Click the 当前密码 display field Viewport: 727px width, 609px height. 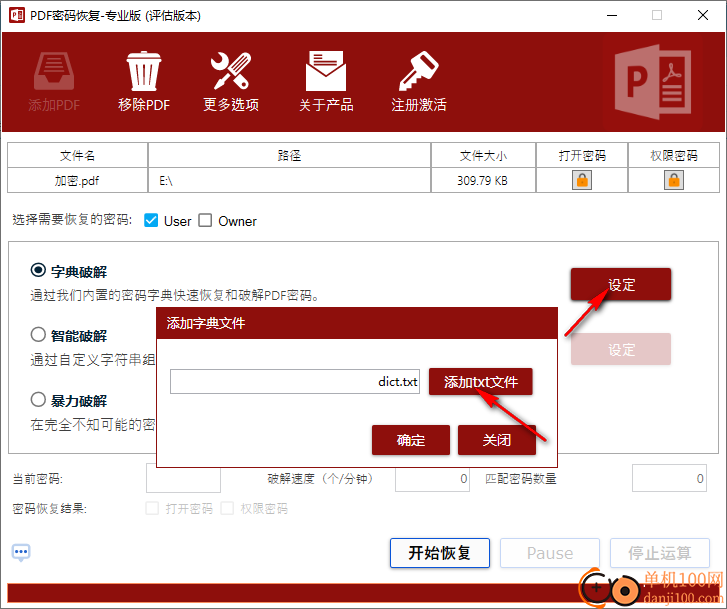click(183, 478)
